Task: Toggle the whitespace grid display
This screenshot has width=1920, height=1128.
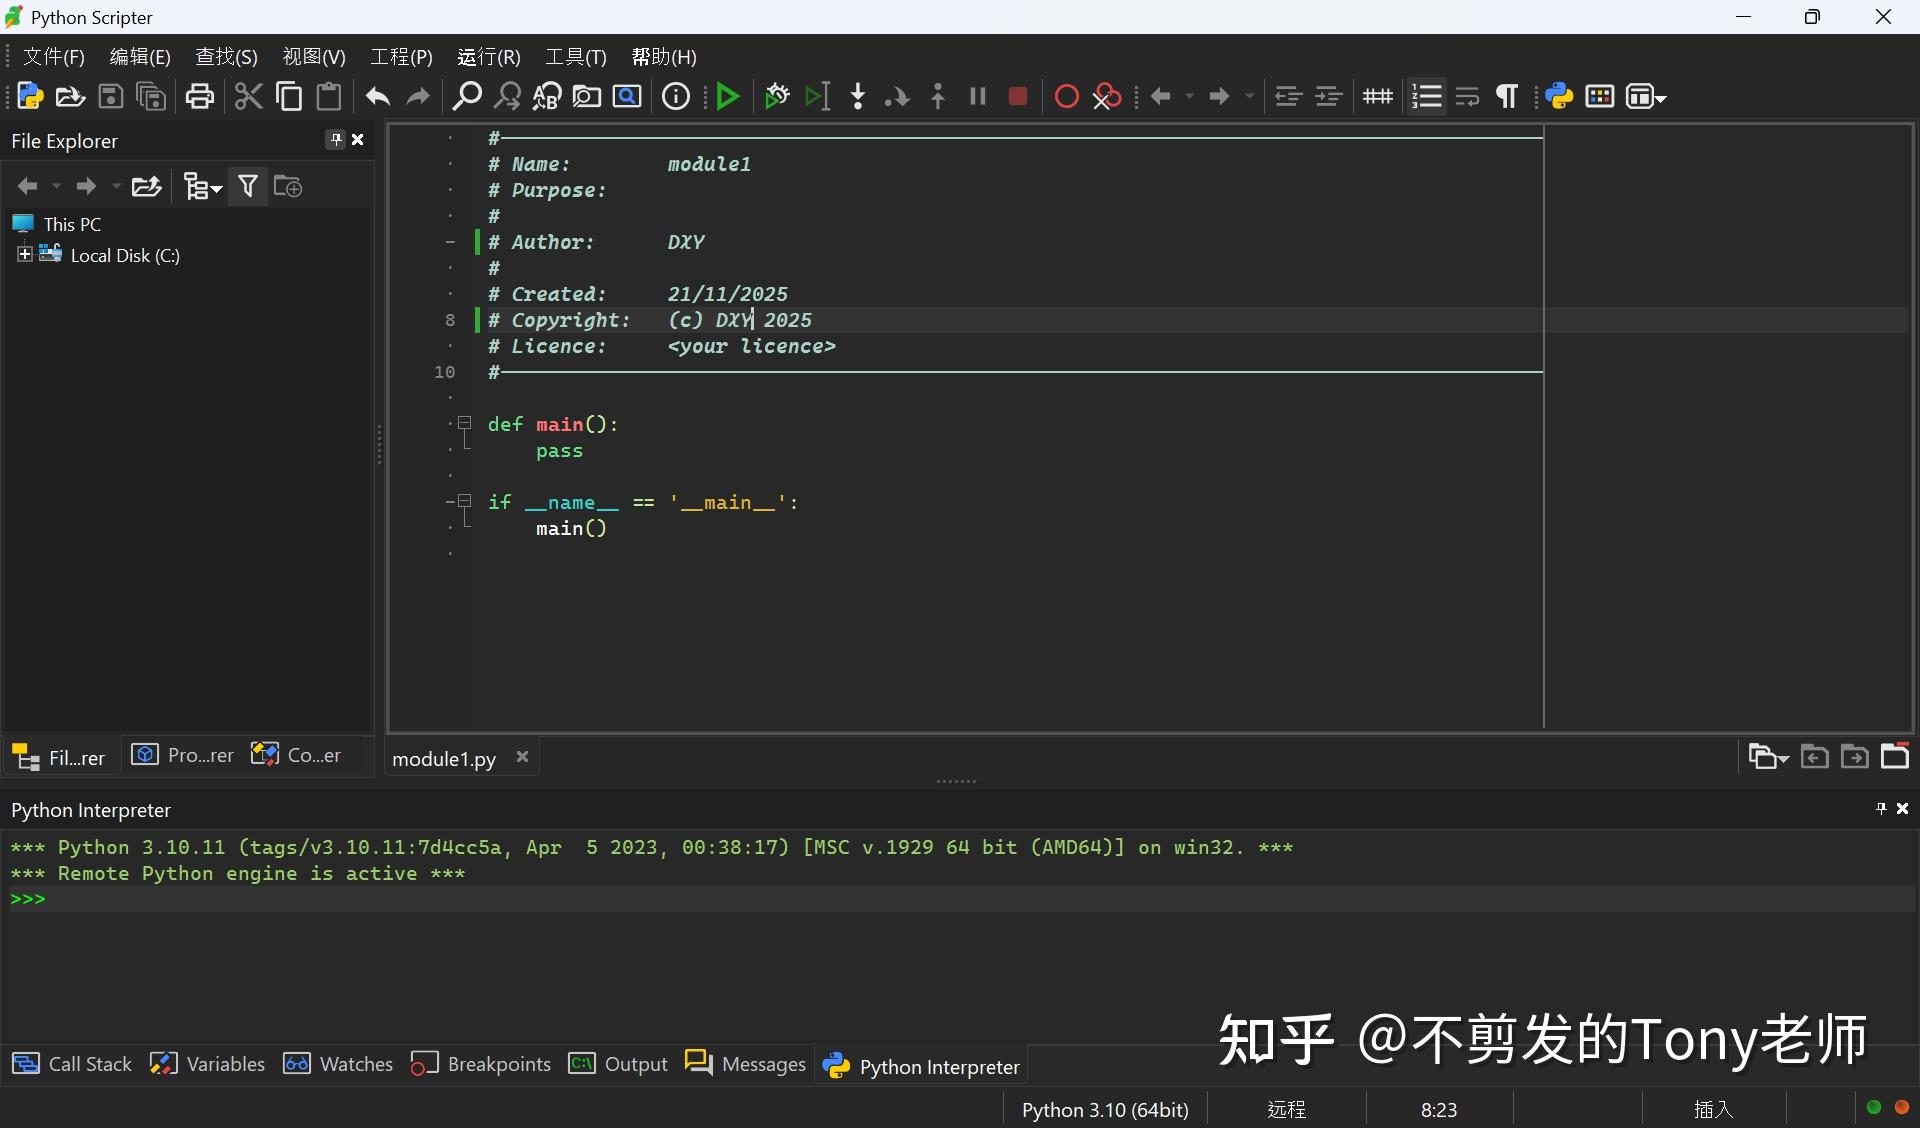Action: point(1377,96)
